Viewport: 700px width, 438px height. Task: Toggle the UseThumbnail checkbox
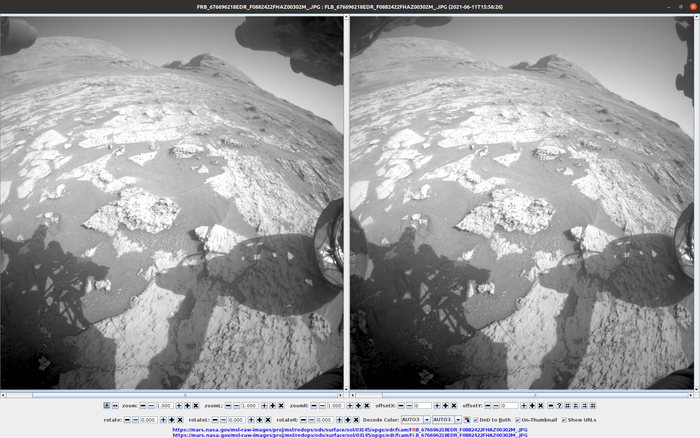518,419
